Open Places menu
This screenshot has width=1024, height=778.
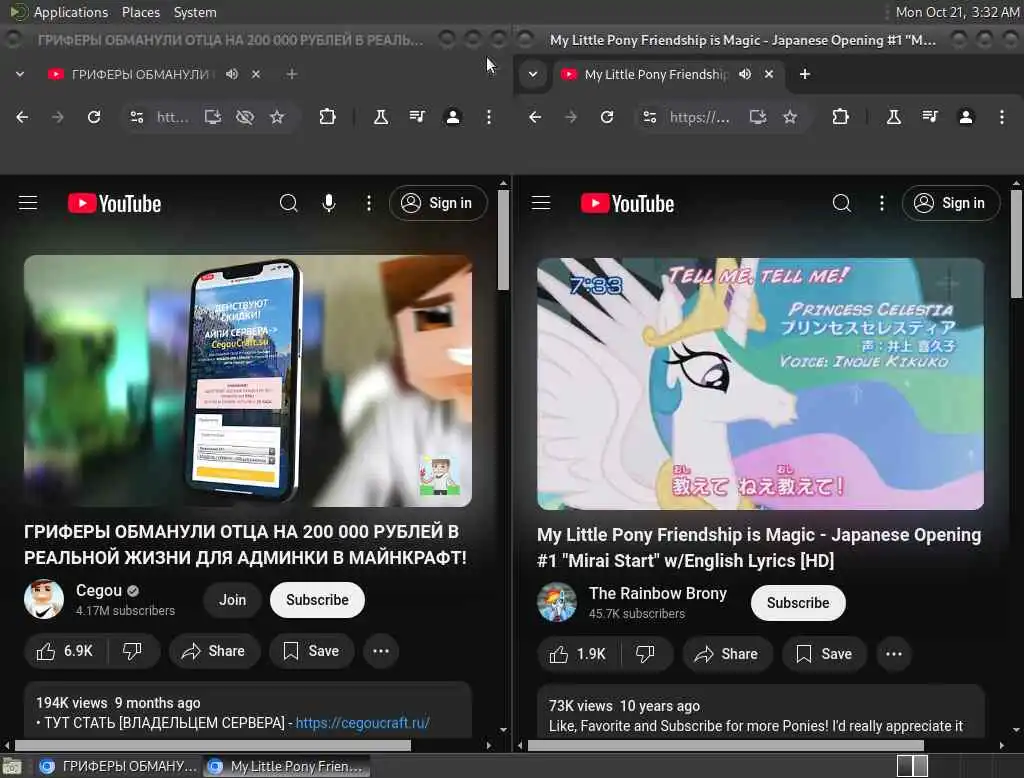click(x=140, y=12)
